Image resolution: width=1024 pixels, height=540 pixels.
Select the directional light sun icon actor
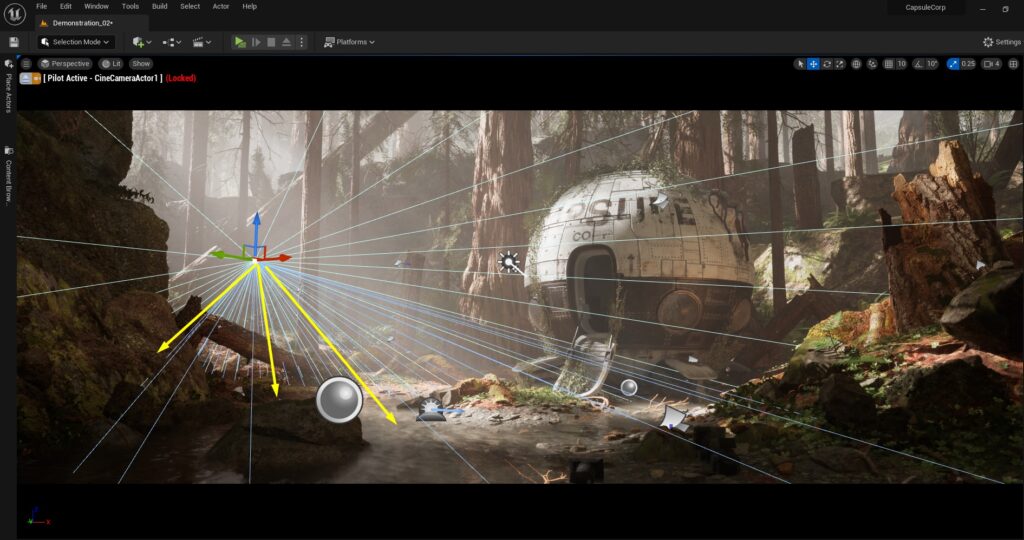pyautogui.click(x=509, y=262)
